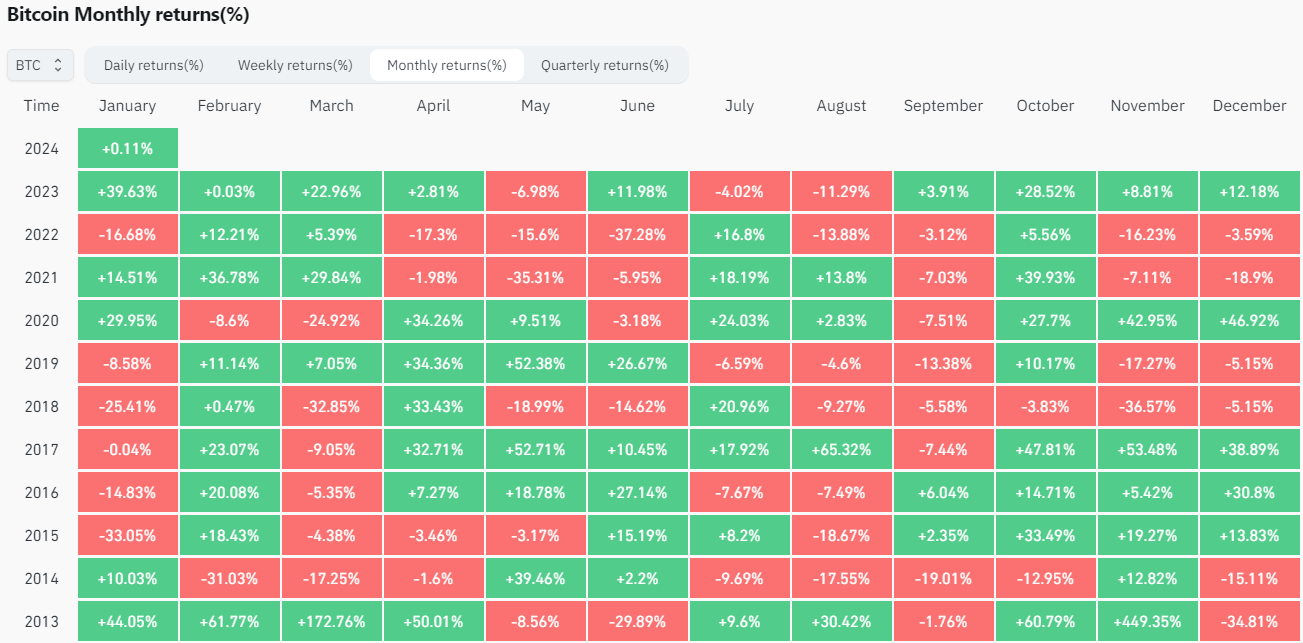Click the September column header
The width and height of the screenshot is (1303, 643).
(943, 105)
